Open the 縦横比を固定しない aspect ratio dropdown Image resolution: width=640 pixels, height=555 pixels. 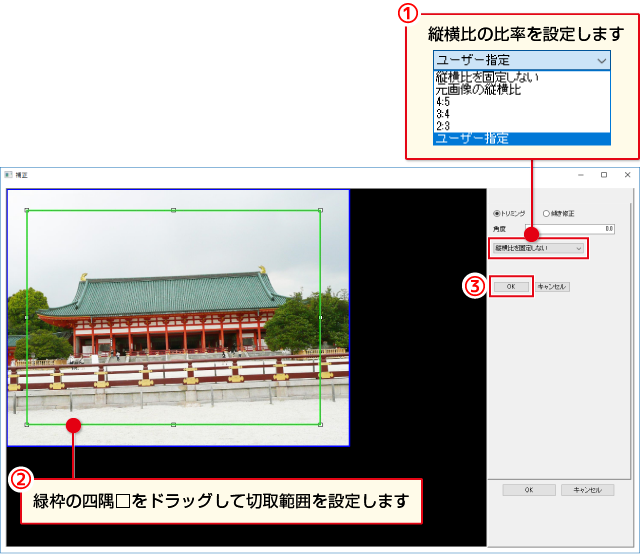click(x=537, y=247)
